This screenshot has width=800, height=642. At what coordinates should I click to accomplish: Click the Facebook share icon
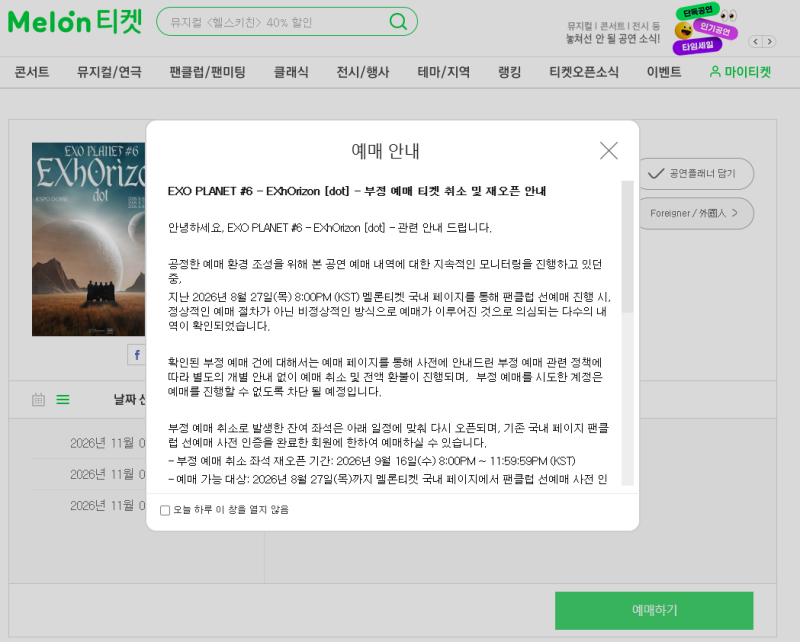(x=137, y=355)
